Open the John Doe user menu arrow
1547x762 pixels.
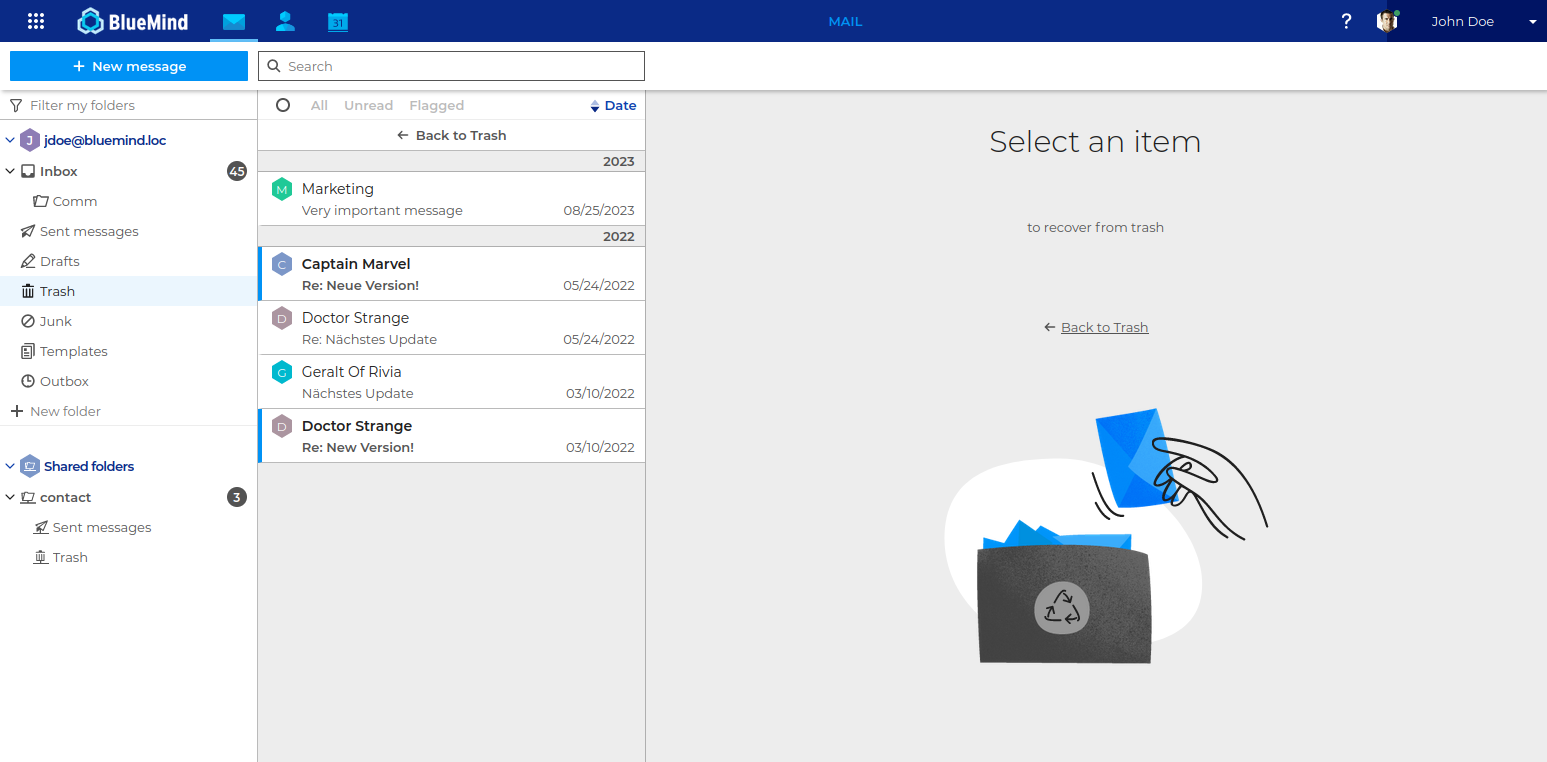[1532, 22]
